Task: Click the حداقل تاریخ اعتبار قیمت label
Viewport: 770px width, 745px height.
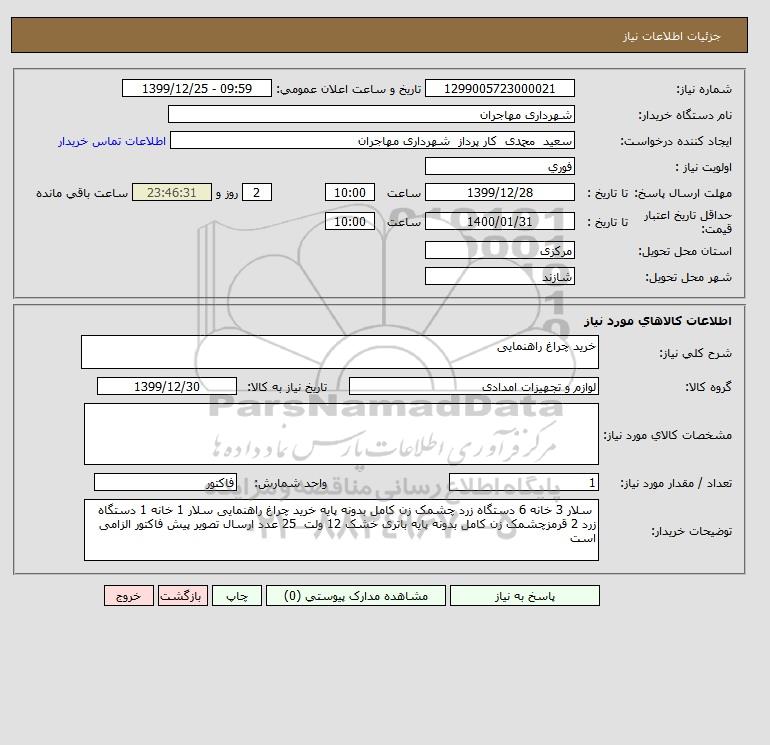Action: [688, 222]
